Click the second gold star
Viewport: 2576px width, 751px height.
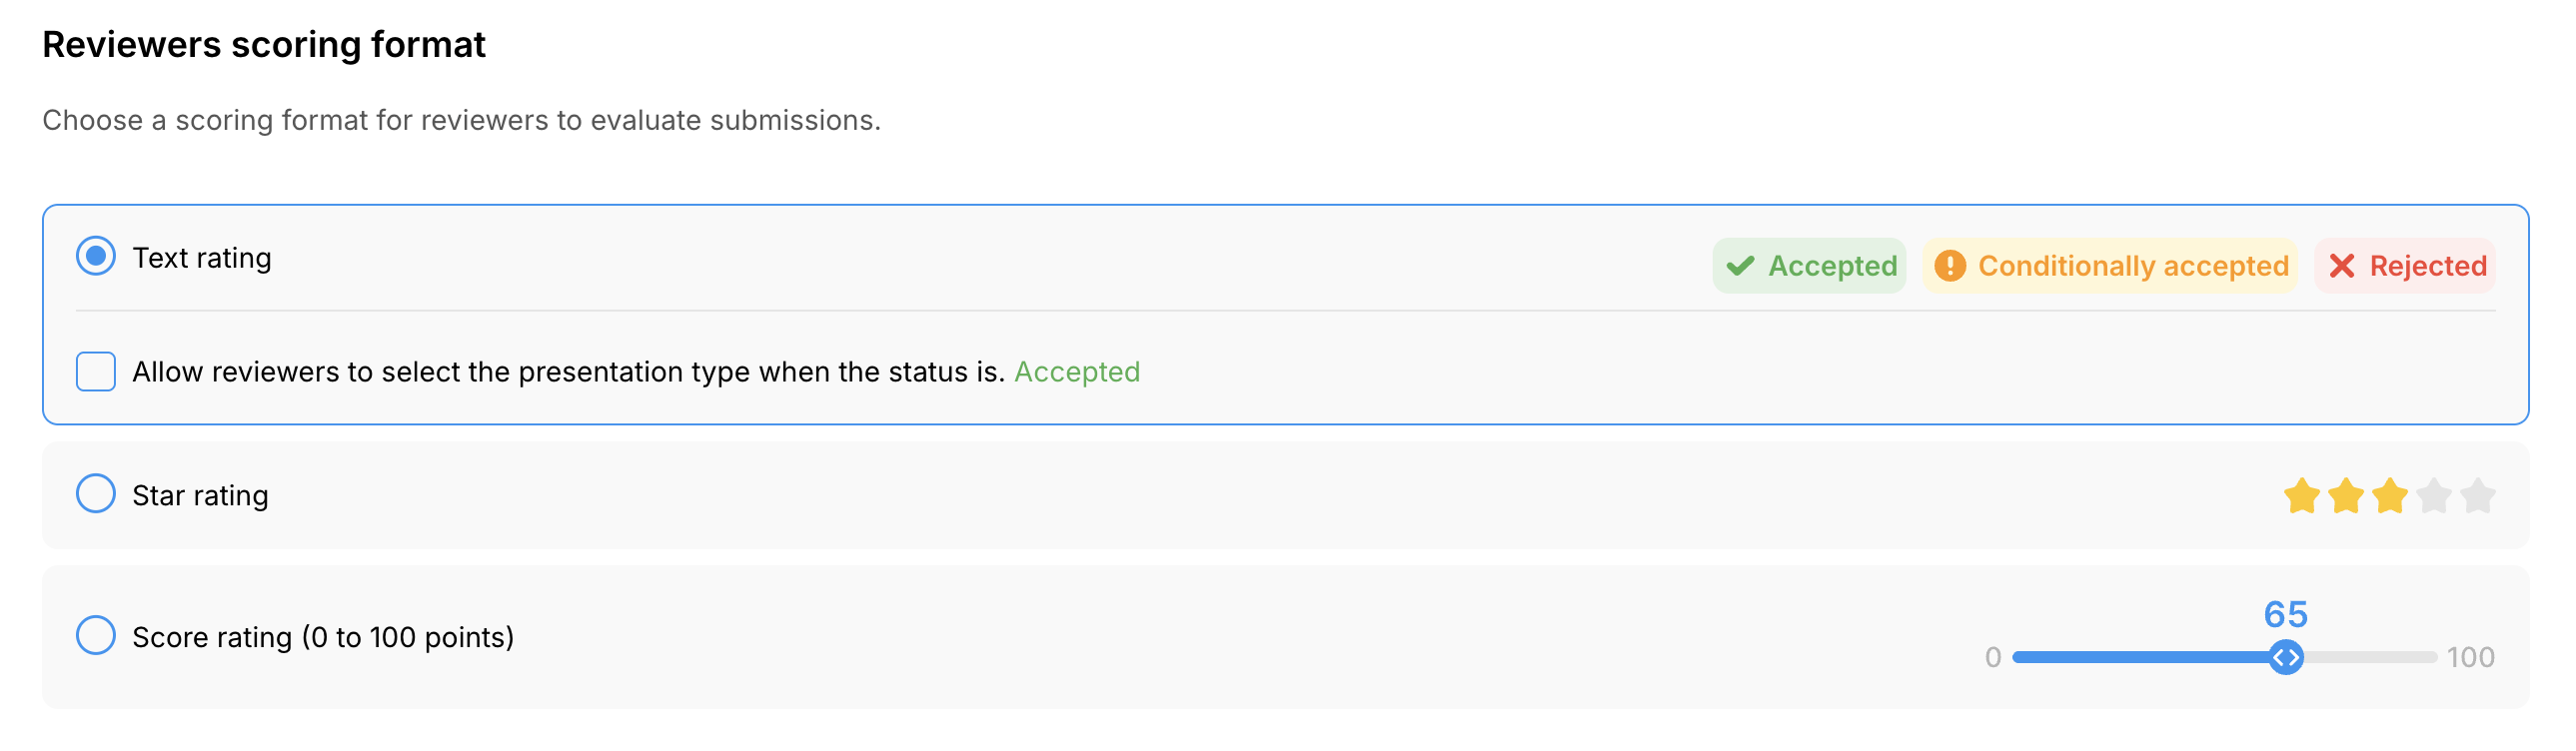pyautogui.click(x=2345, y=496)
